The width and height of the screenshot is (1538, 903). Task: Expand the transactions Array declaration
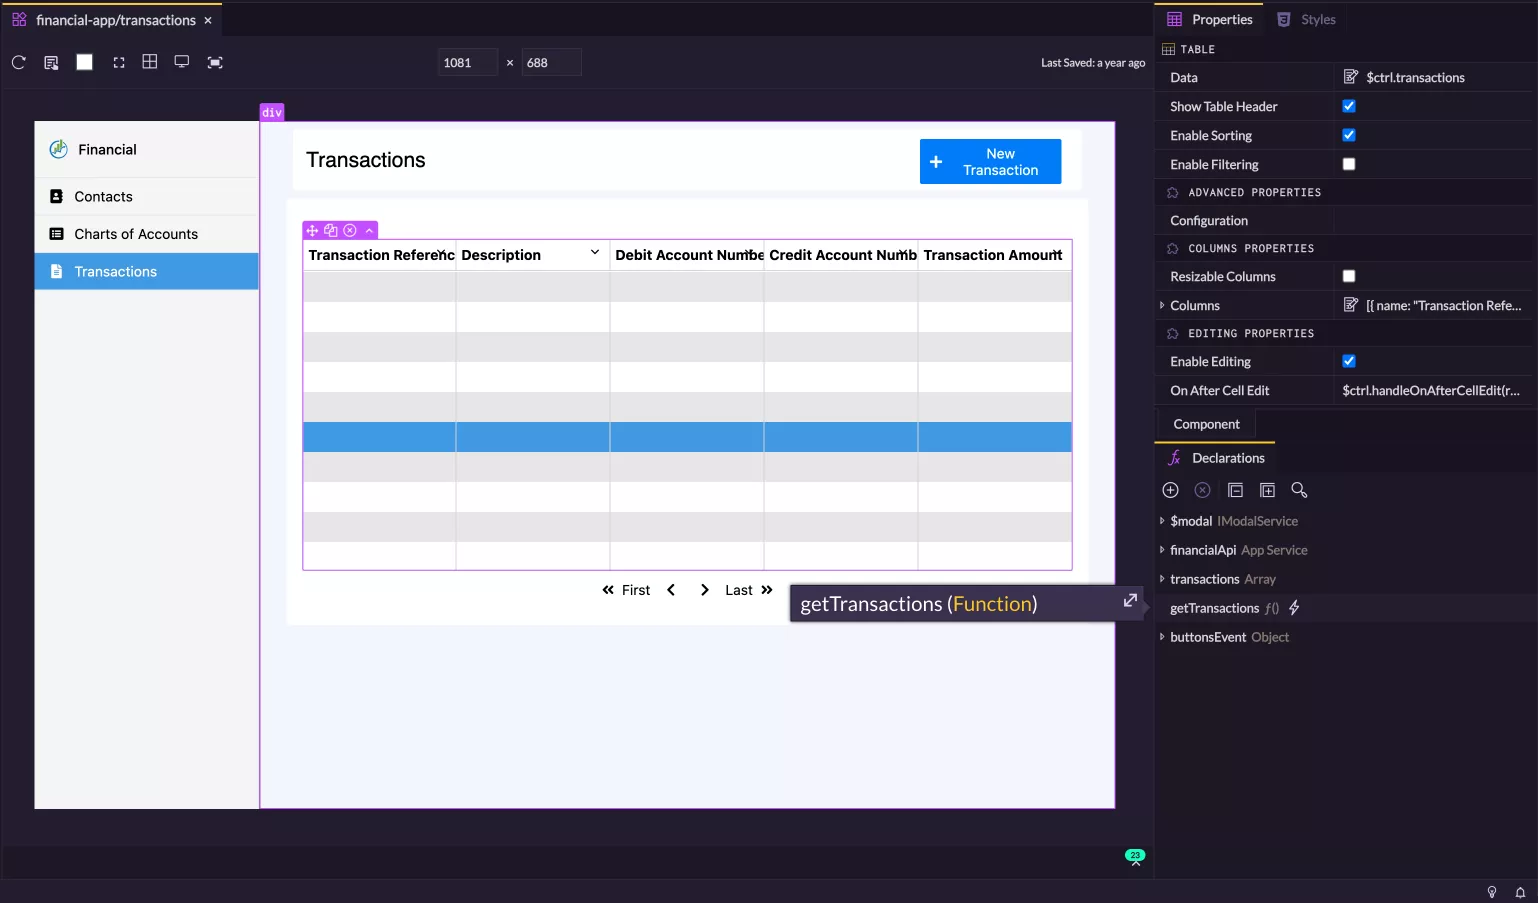click(1162, 579)
